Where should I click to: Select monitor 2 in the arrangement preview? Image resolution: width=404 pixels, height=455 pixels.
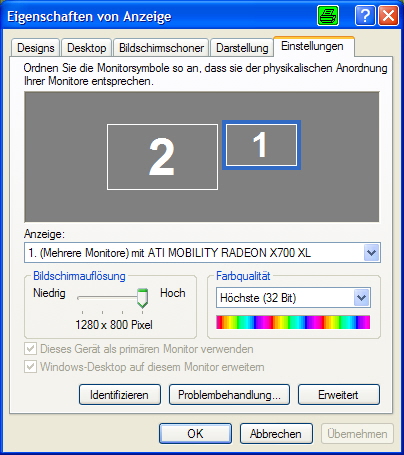(x=162, y=157)
